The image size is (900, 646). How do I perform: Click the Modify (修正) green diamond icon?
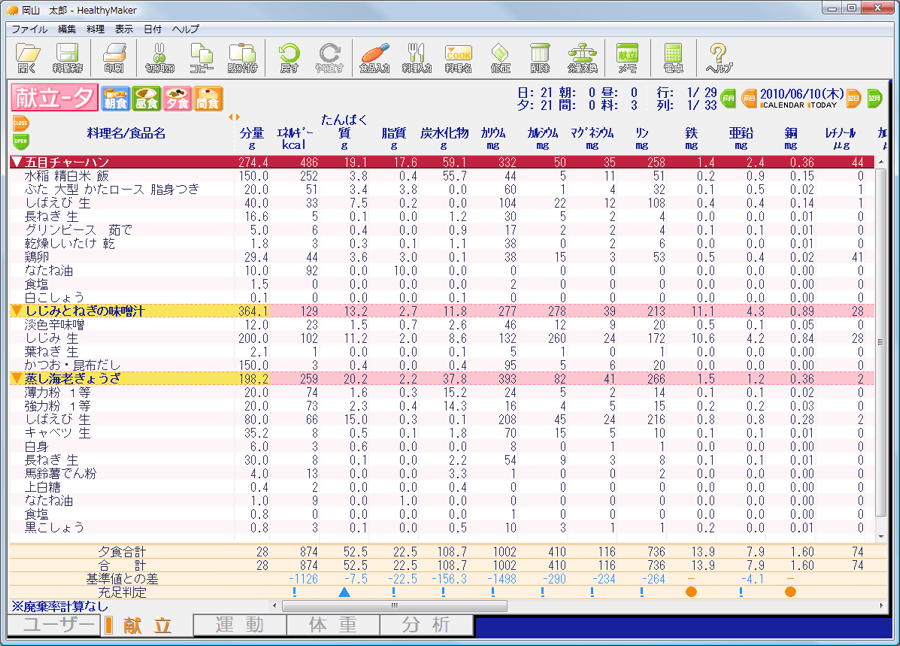pyautogui.click(x=500, y=59)
